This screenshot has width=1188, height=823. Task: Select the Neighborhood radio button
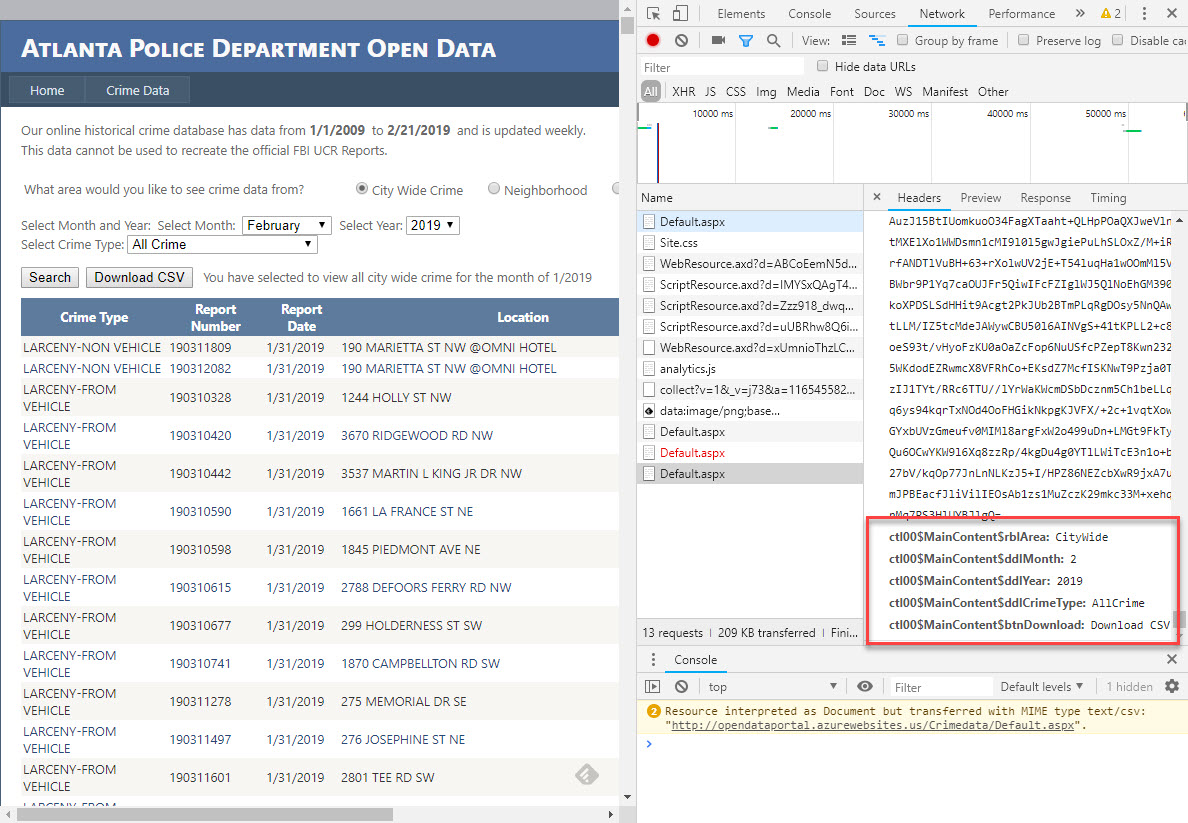click(x=494, y=189)
